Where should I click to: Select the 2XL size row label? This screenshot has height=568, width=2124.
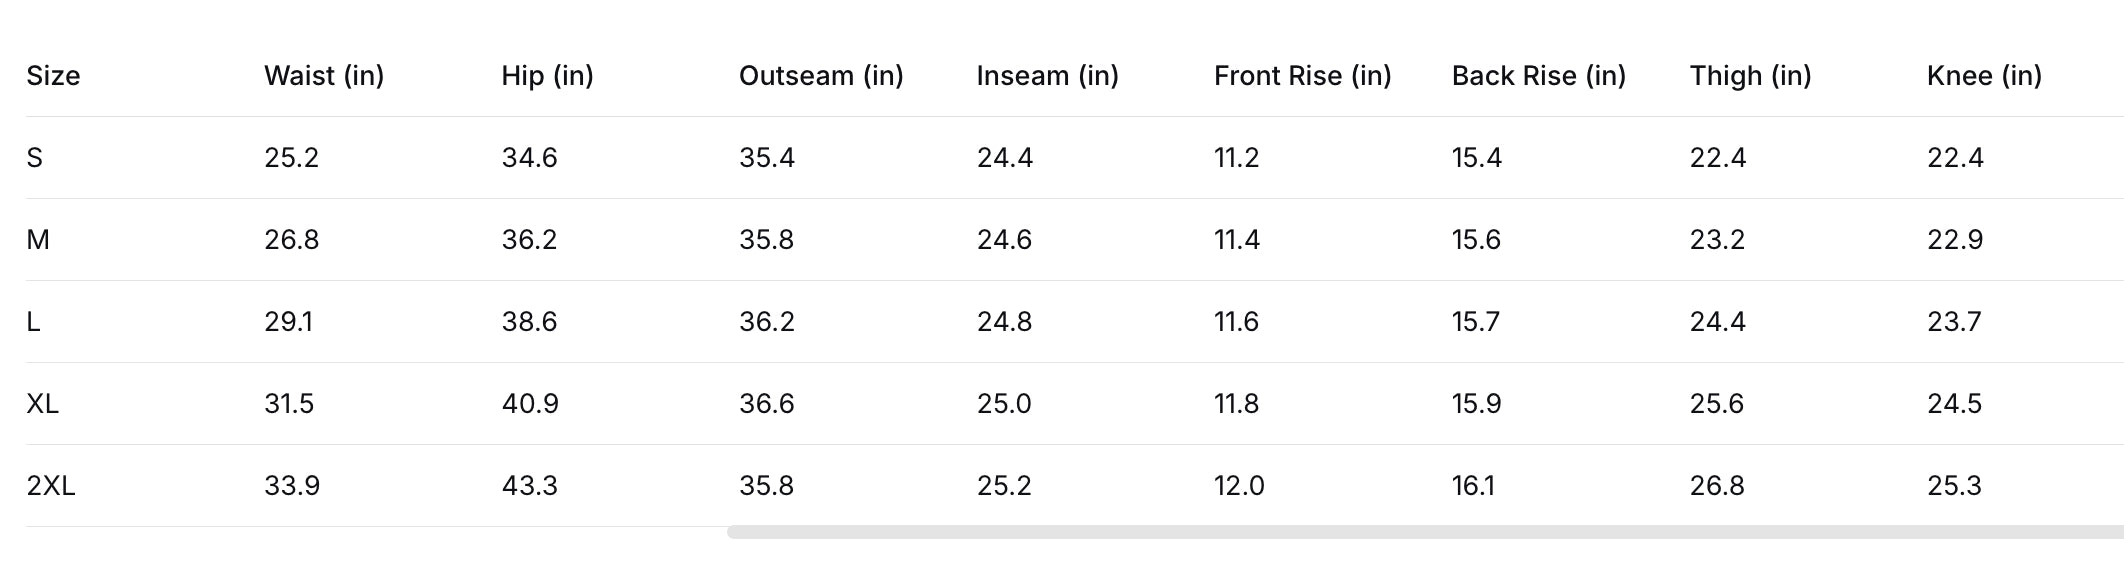(51, 486)
